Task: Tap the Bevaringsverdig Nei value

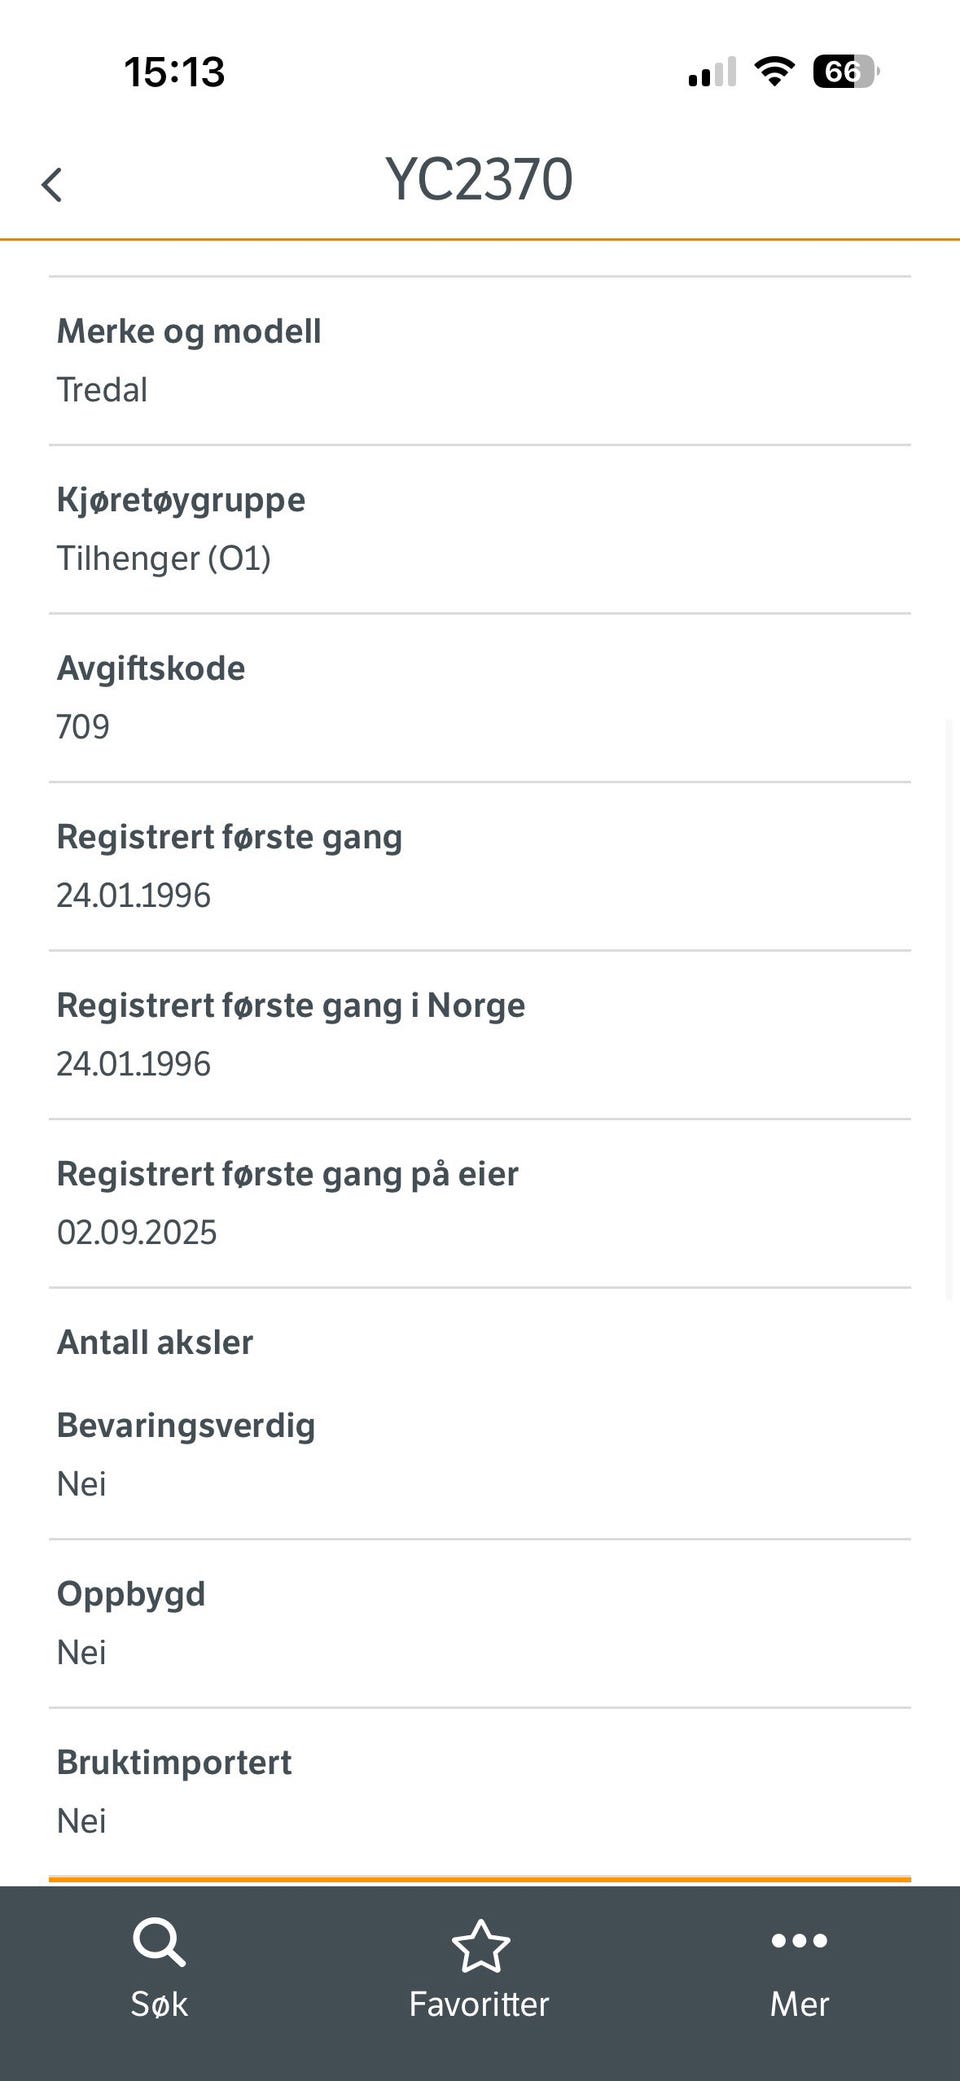Action: [x=82, y=1484]
